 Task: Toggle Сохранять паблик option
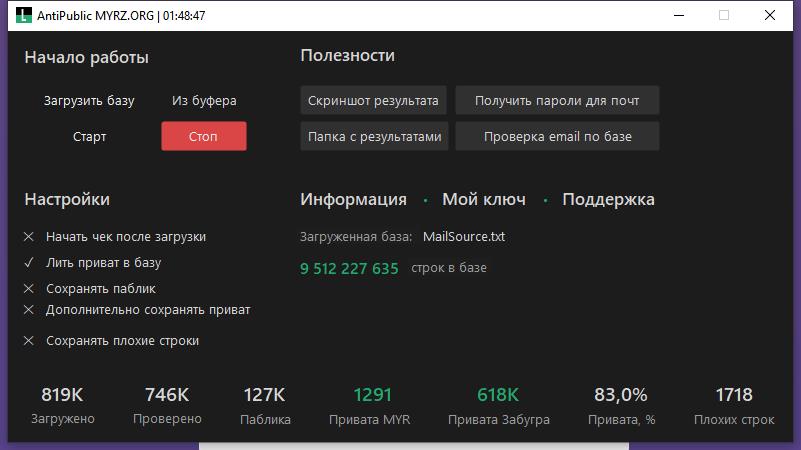pos(89,289)
